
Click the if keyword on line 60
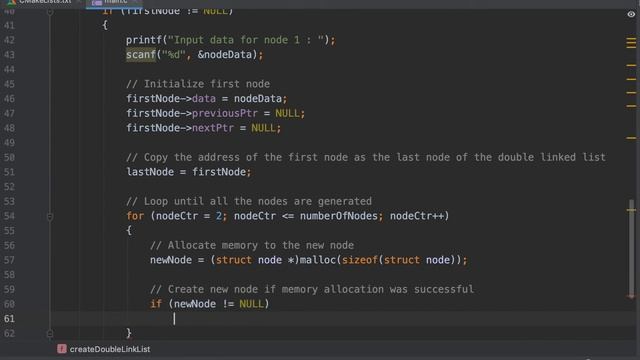click(156, 304)
